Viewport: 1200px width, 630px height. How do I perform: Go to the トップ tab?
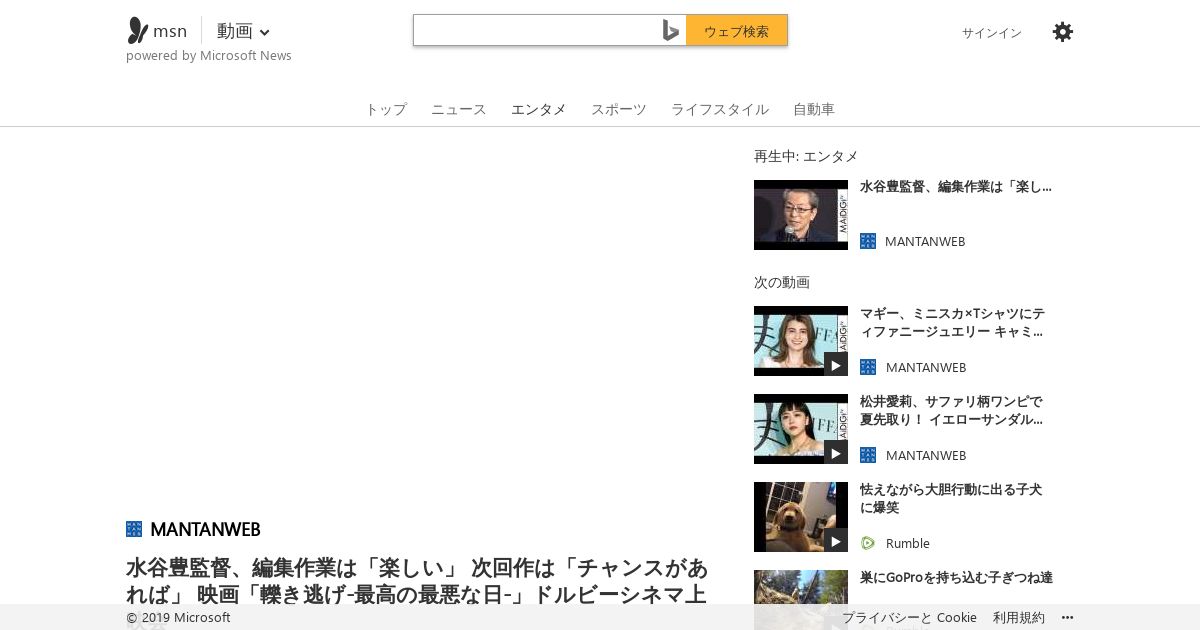tap(386, 109)
